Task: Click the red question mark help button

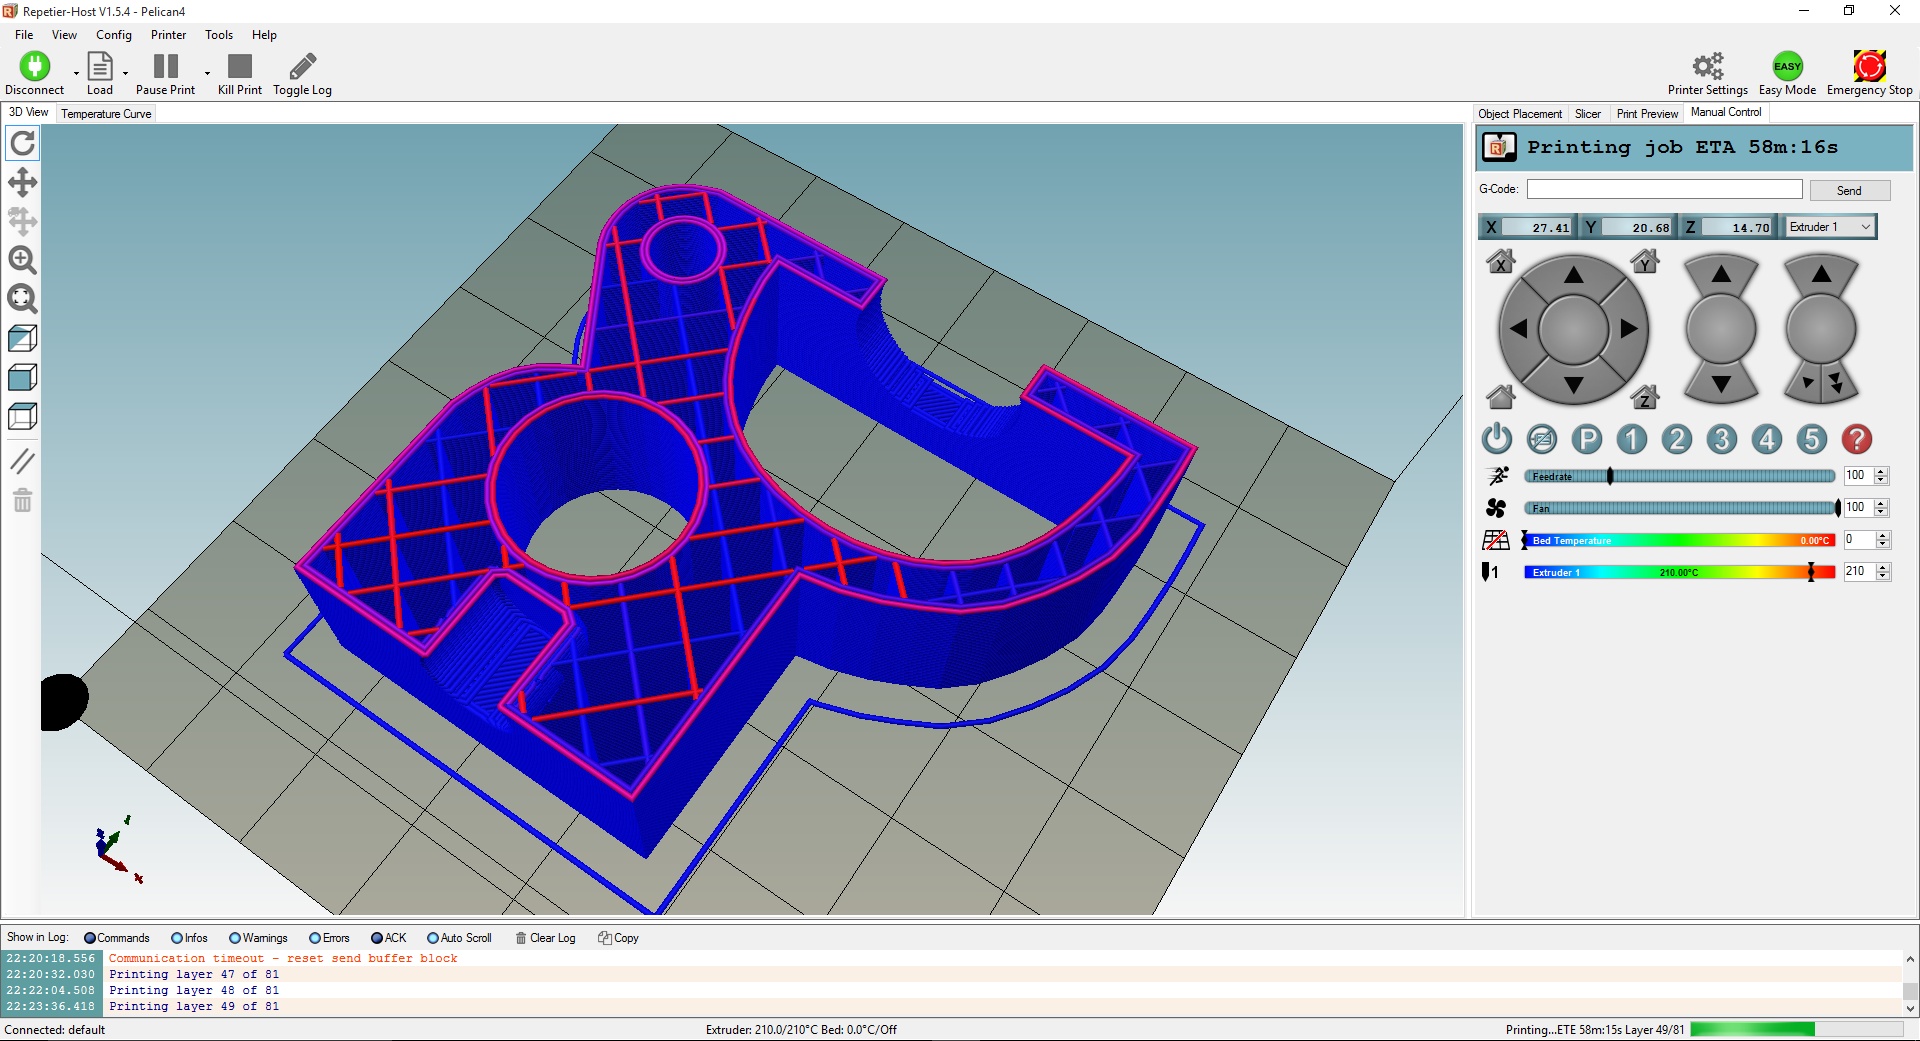Action: click(x=1857, y=439)
